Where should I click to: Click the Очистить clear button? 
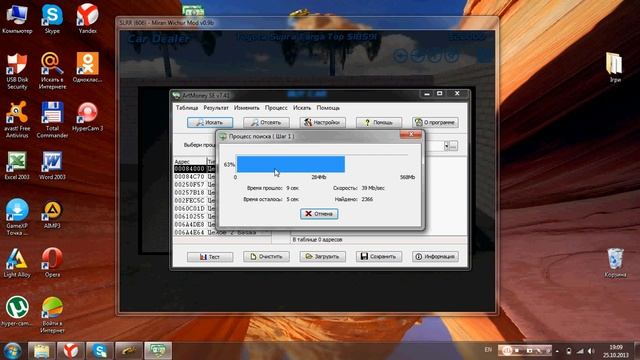click(x=266, y=257)
